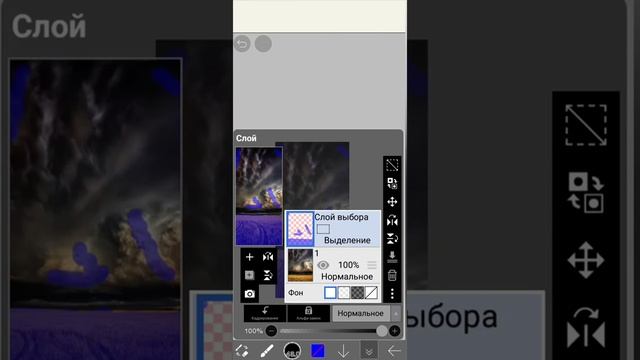Import a photo with the camera icon
The height and width of the screenshot is (360, 640).
(x=249, y=294)
